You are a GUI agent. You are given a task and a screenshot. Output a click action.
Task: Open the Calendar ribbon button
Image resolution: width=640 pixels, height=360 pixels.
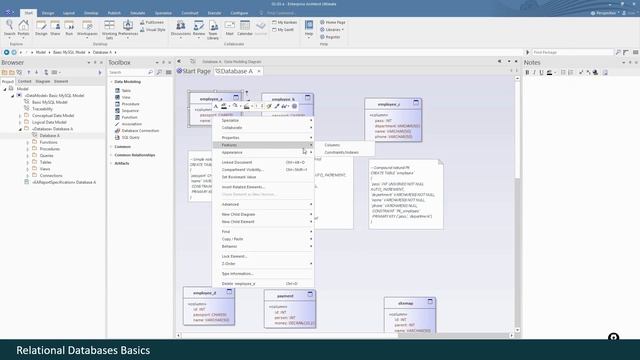[x=245, y=28]
